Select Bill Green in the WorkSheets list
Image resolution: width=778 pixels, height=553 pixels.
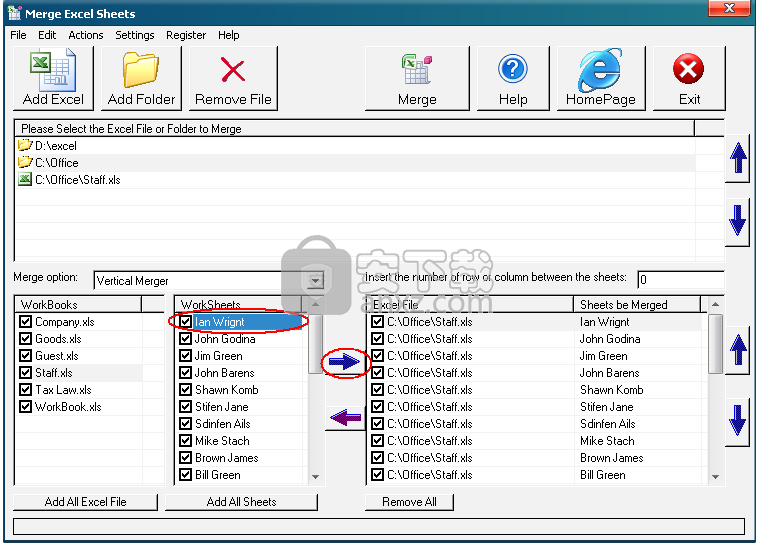pos(218,475)
